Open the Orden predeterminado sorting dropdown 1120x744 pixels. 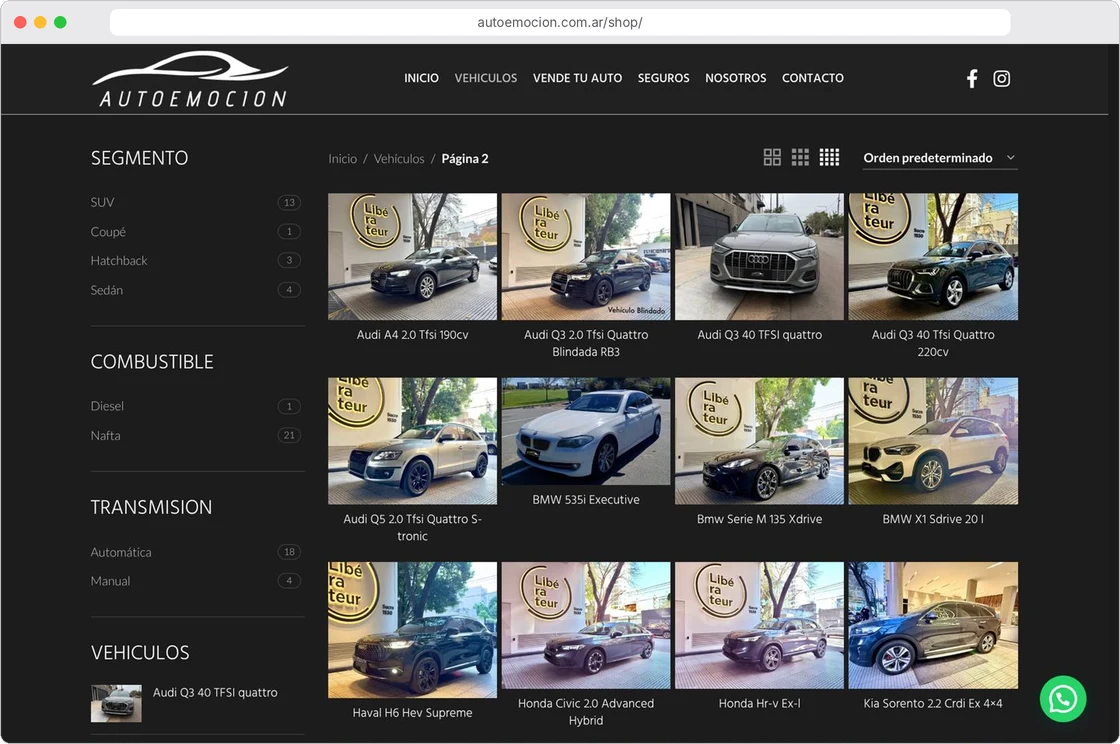[939, 158]
